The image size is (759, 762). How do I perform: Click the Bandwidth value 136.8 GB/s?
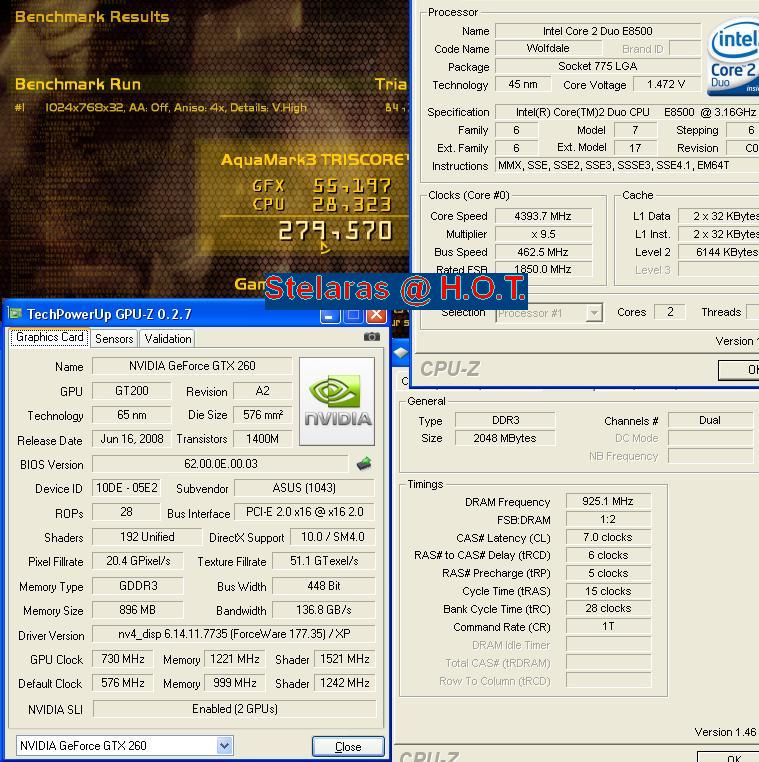[x=324, y=610]
